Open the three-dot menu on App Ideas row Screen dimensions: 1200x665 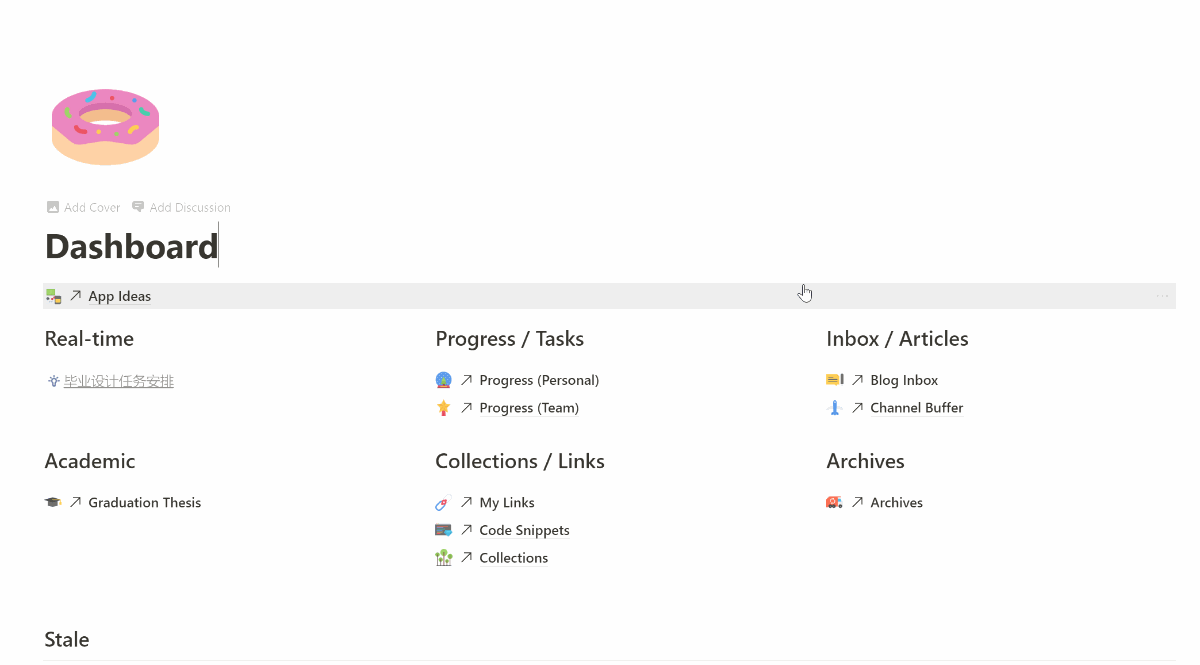point(1162,296)
